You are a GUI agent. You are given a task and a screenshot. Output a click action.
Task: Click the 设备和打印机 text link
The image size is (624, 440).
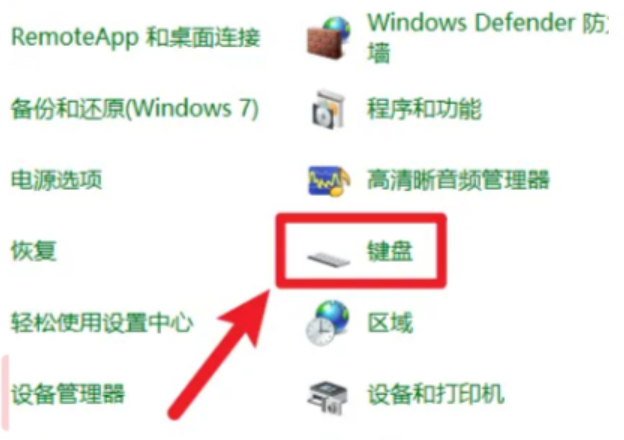pyautogui.click(x=436, y=394)
